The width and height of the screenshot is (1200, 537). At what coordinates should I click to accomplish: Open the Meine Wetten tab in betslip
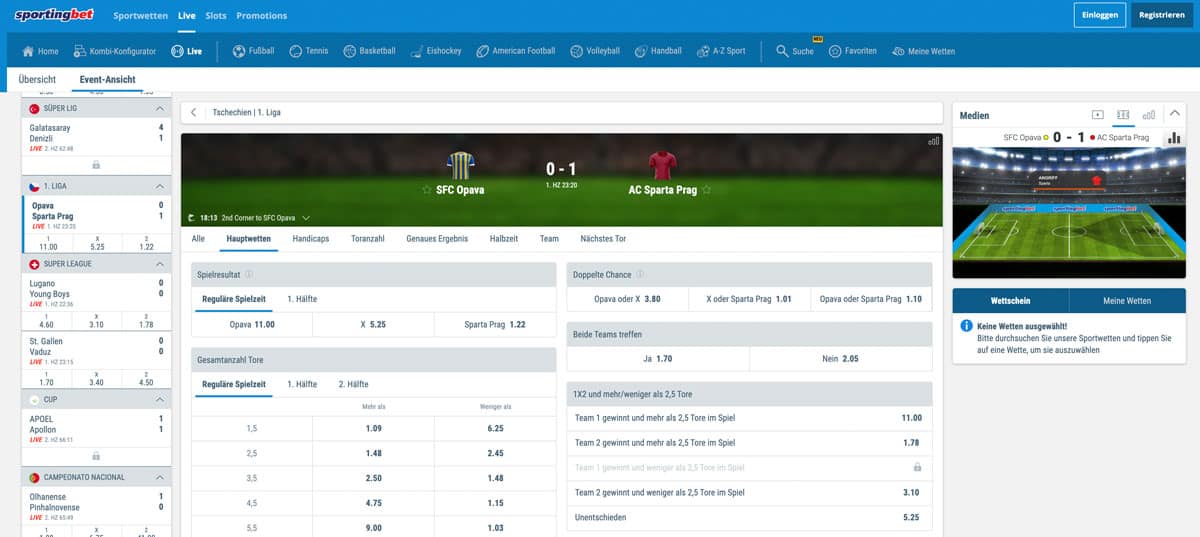(x=1127, y=300)
